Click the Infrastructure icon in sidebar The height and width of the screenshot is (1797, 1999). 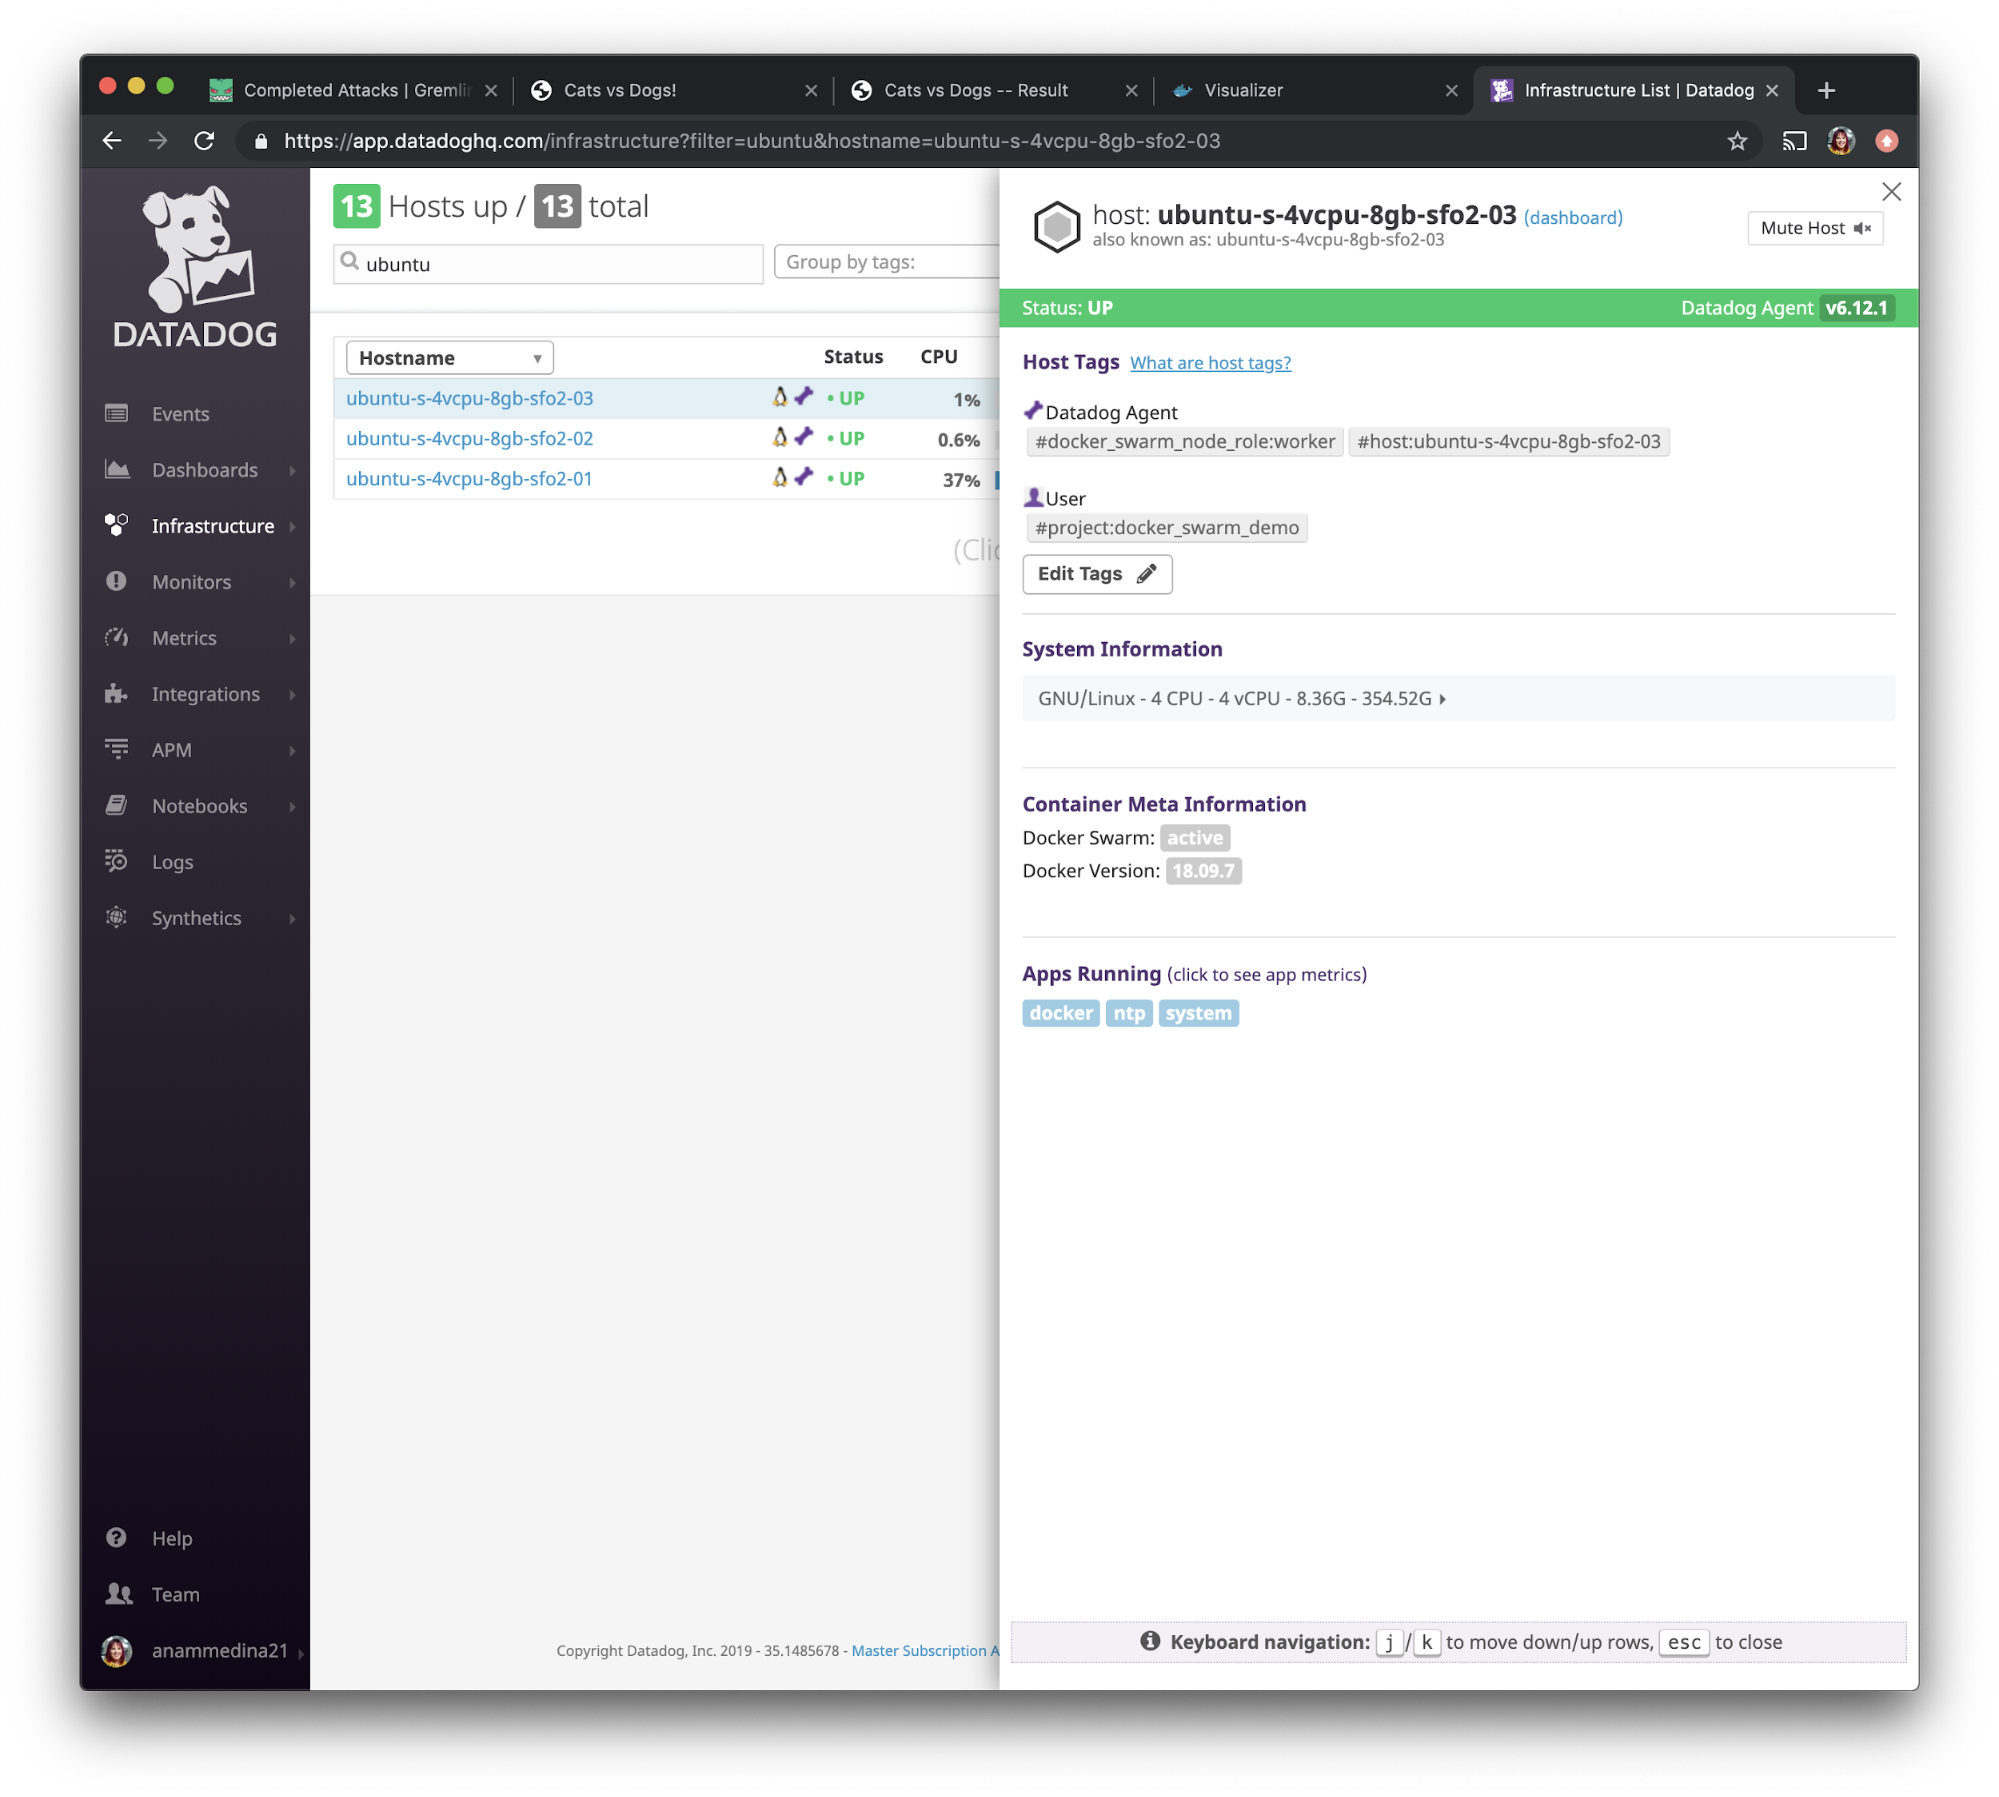[x=118, y=524]
